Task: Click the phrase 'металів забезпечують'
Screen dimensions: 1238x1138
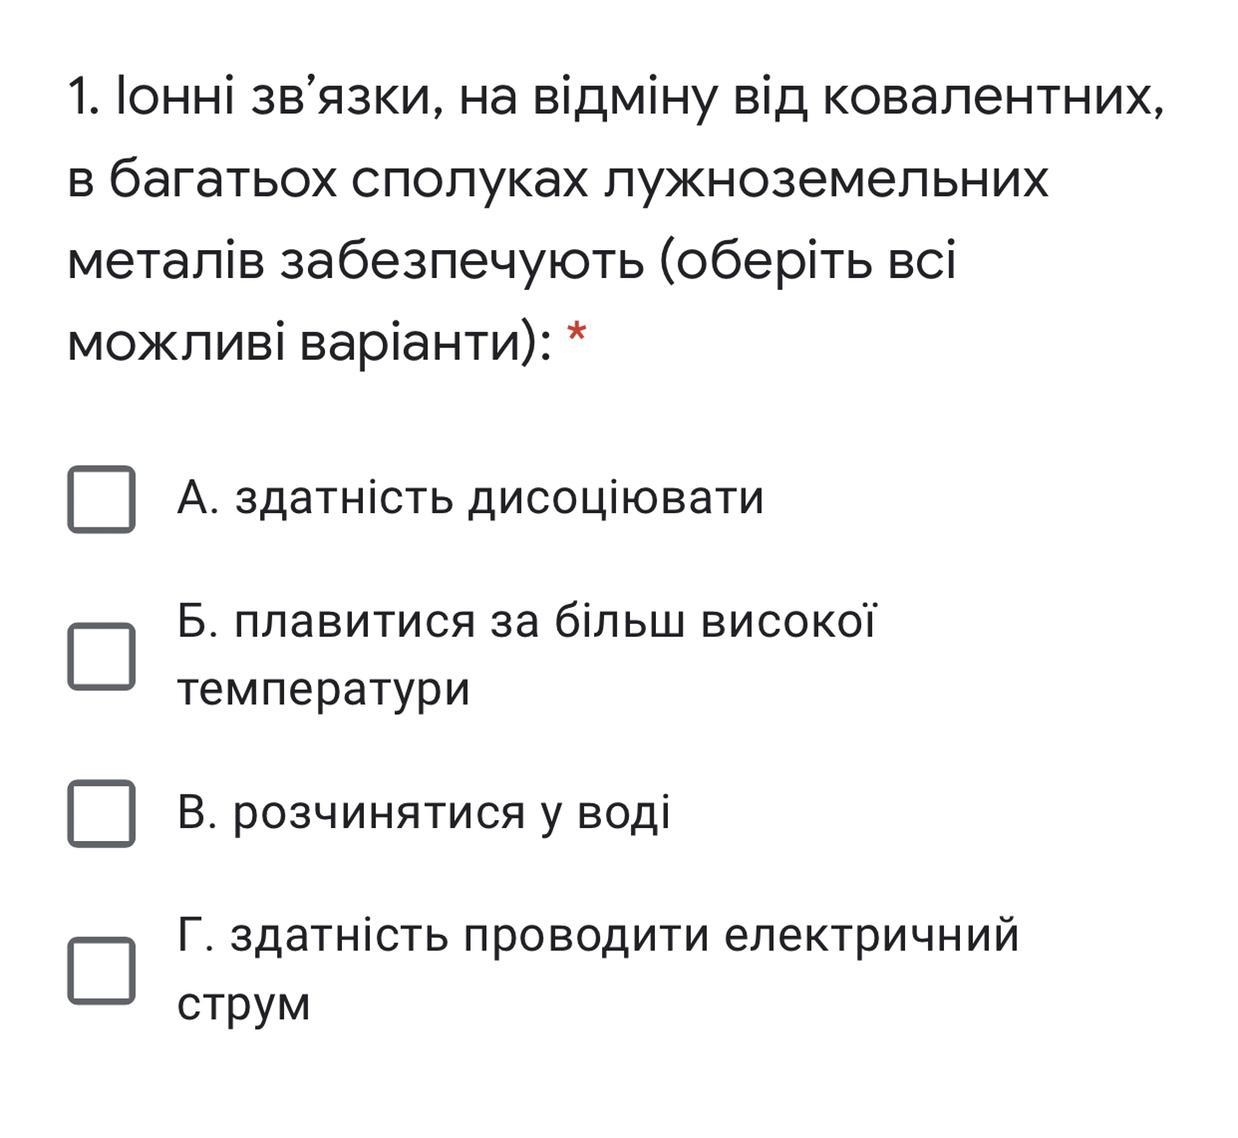Action: [355, 262]
